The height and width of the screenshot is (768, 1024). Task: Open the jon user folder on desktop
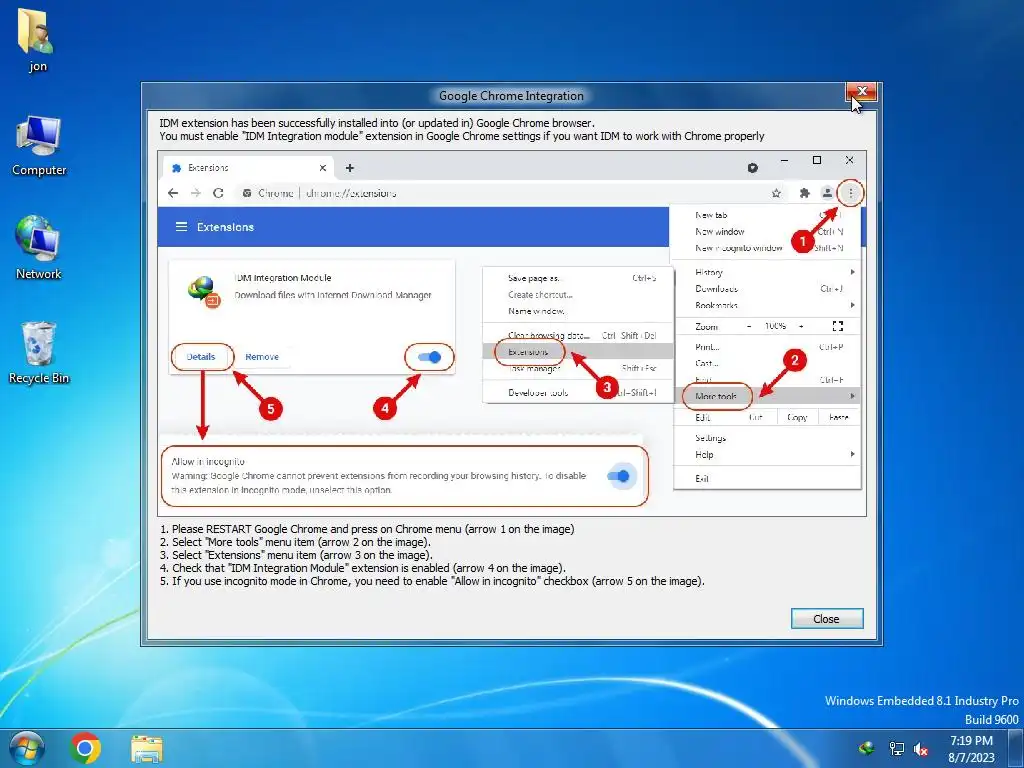click(37, 39)
